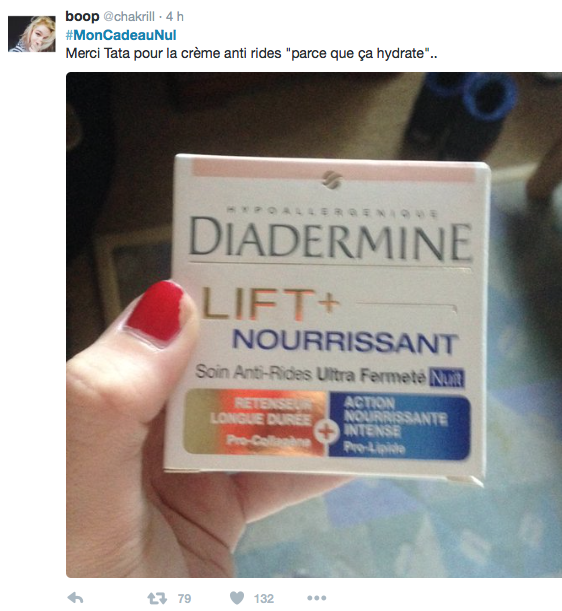View the 132 likes count
The height and width of the screenshot is (611, 562).
tap(264, 598)
